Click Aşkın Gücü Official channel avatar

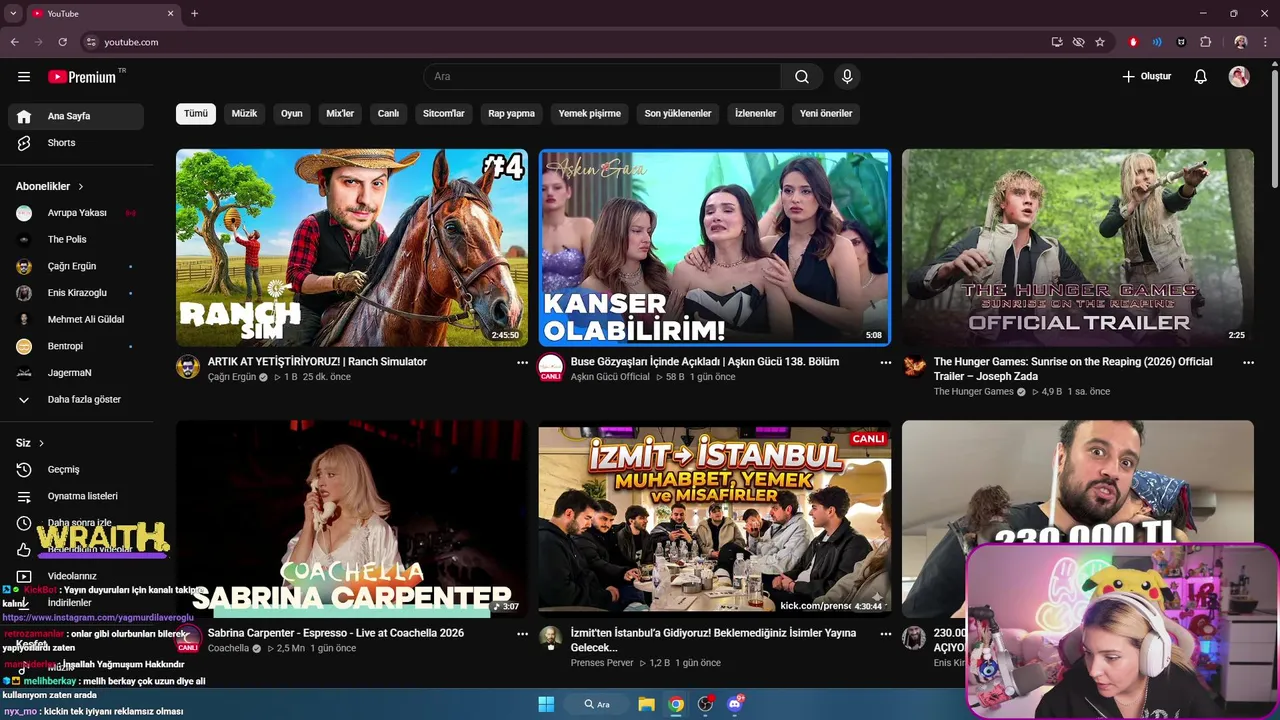(551, 367)
